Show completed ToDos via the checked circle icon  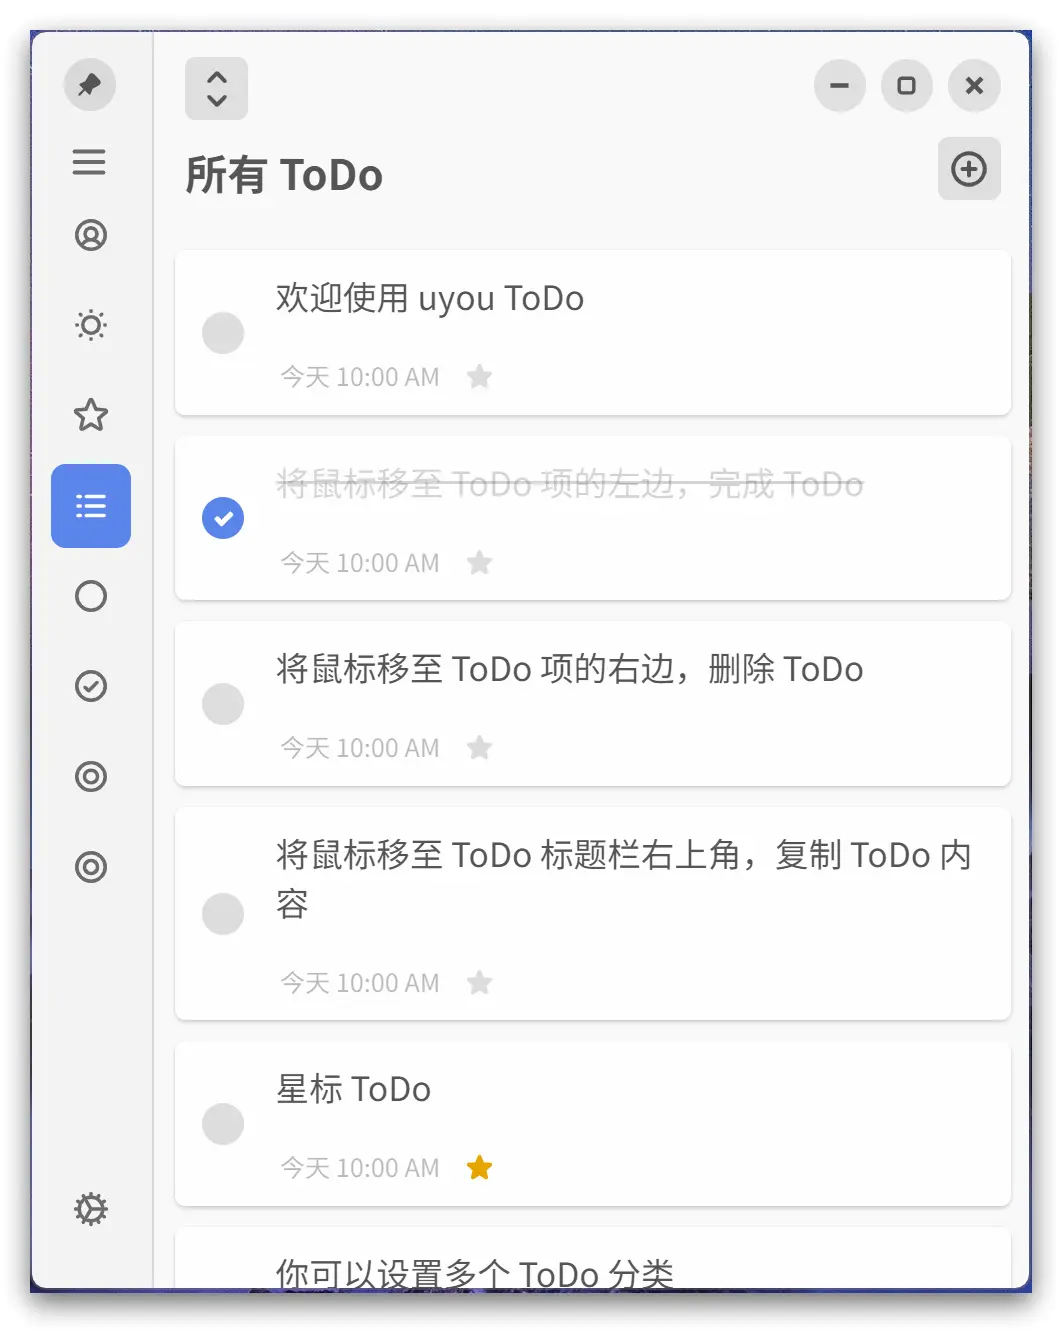[x=91, y=686]
